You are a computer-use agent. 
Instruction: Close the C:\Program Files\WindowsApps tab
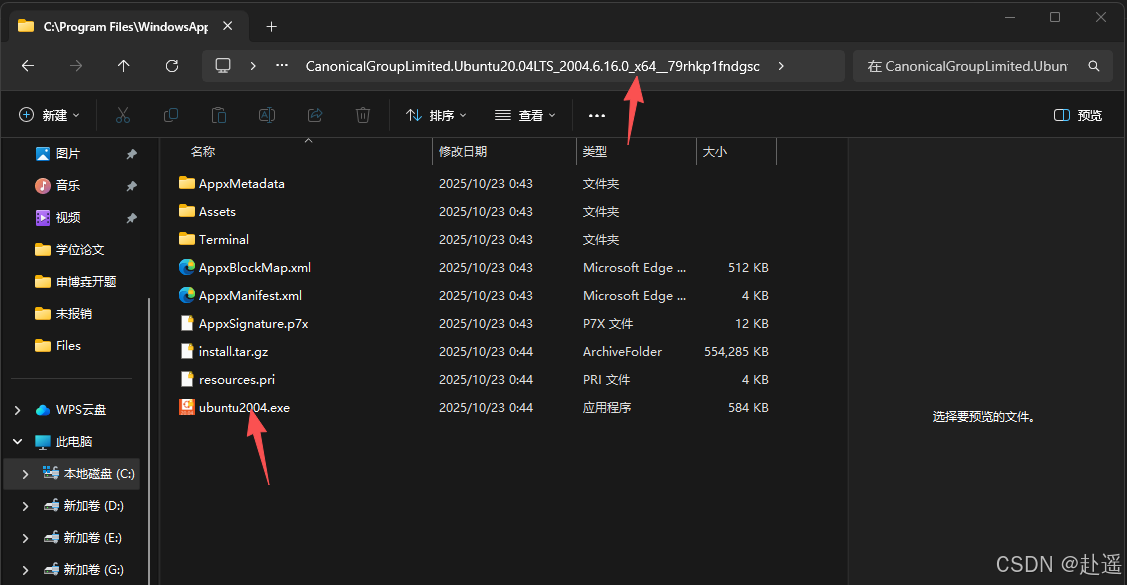[x=227, y=26]
